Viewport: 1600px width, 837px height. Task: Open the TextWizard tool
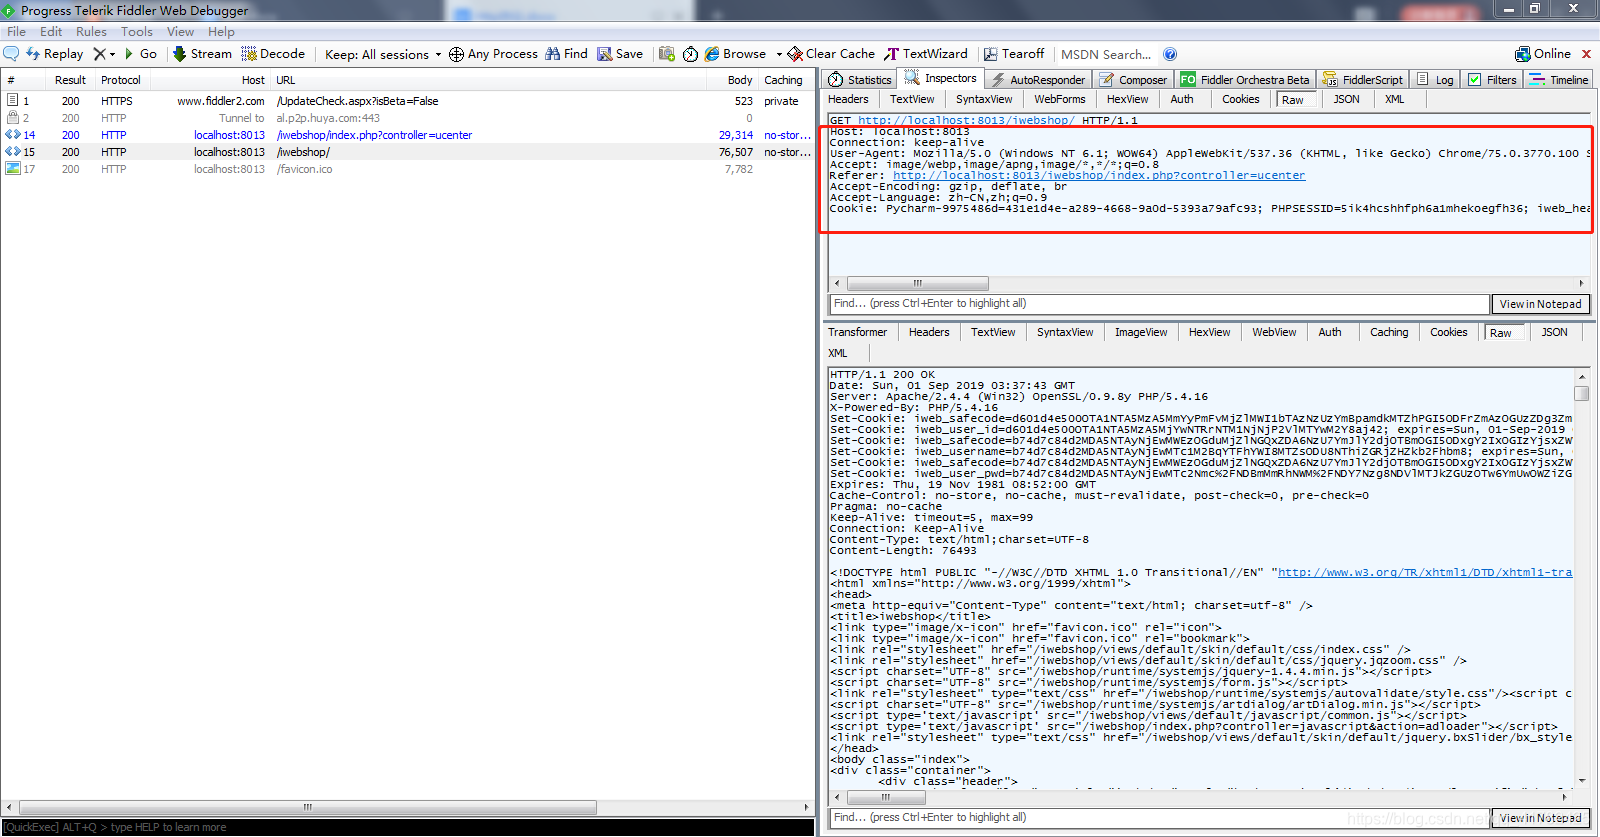click(926, 54)
